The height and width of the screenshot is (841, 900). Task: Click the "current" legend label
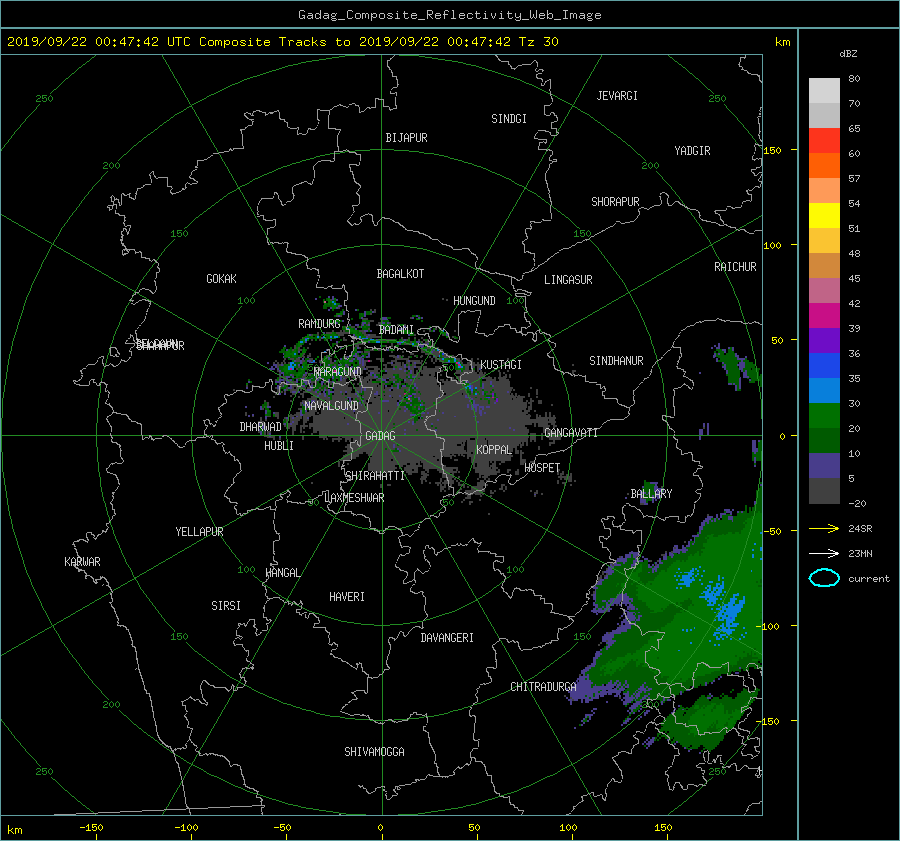click(869, 579)
